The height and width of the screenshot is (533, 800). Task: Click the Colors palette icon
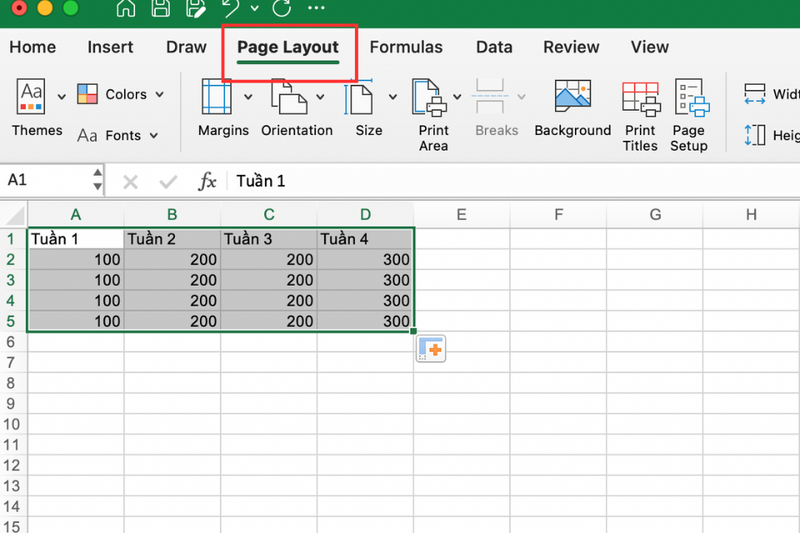point(87,94)
